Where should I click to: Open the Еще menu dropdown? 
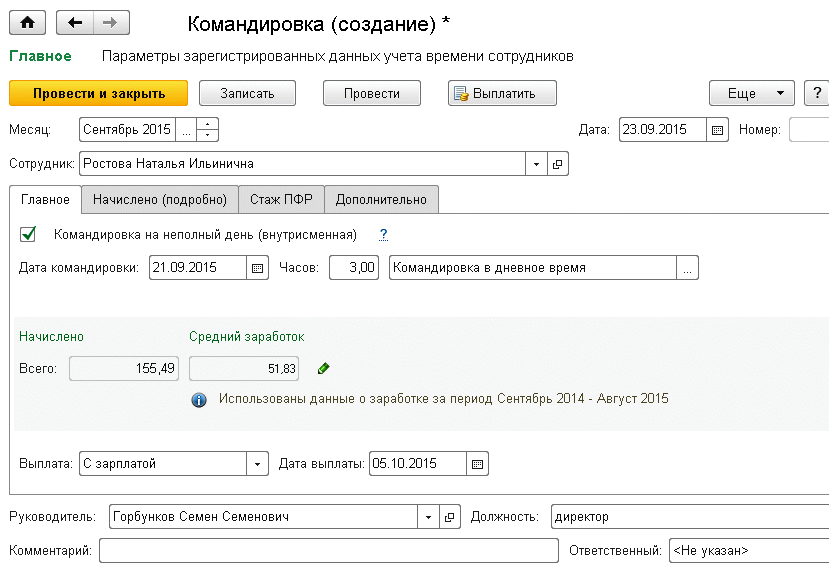751,93
